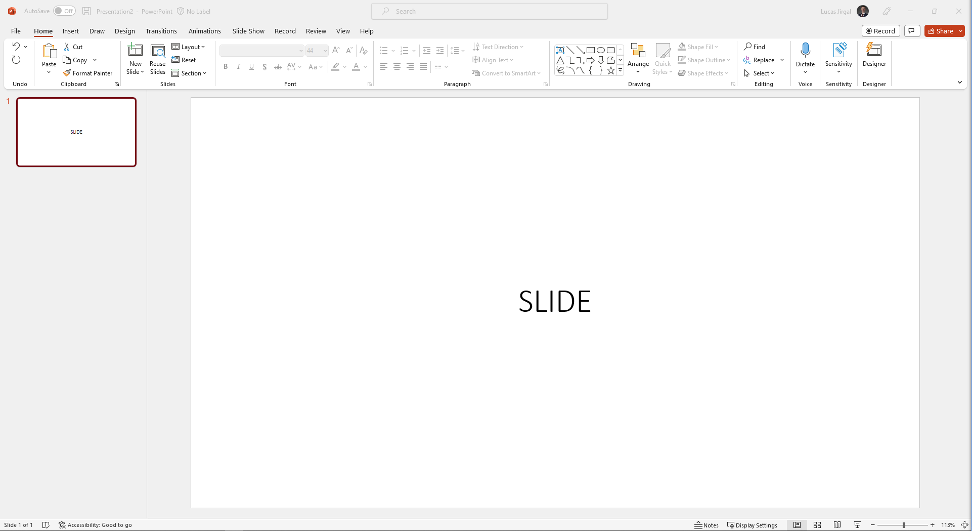Image resolution: width=972 pixels, height=531 pixels.
Task: Click the New Slide icon
Action: [135, 51]
